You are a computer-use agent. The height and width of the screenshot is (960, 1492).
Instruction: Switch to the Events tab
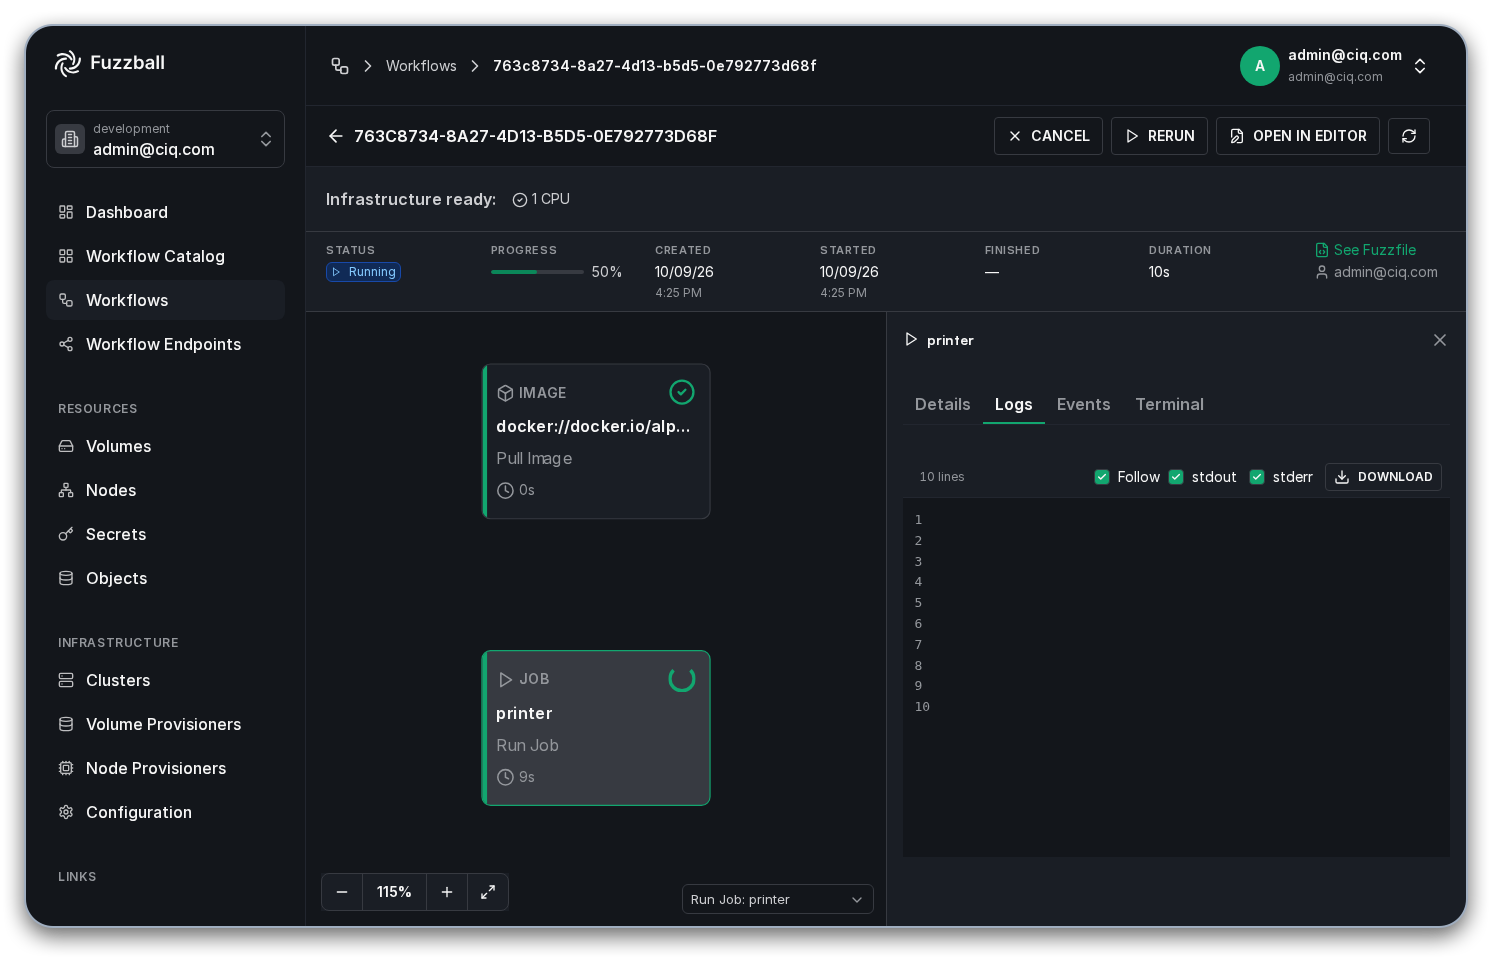[1084, 404]
